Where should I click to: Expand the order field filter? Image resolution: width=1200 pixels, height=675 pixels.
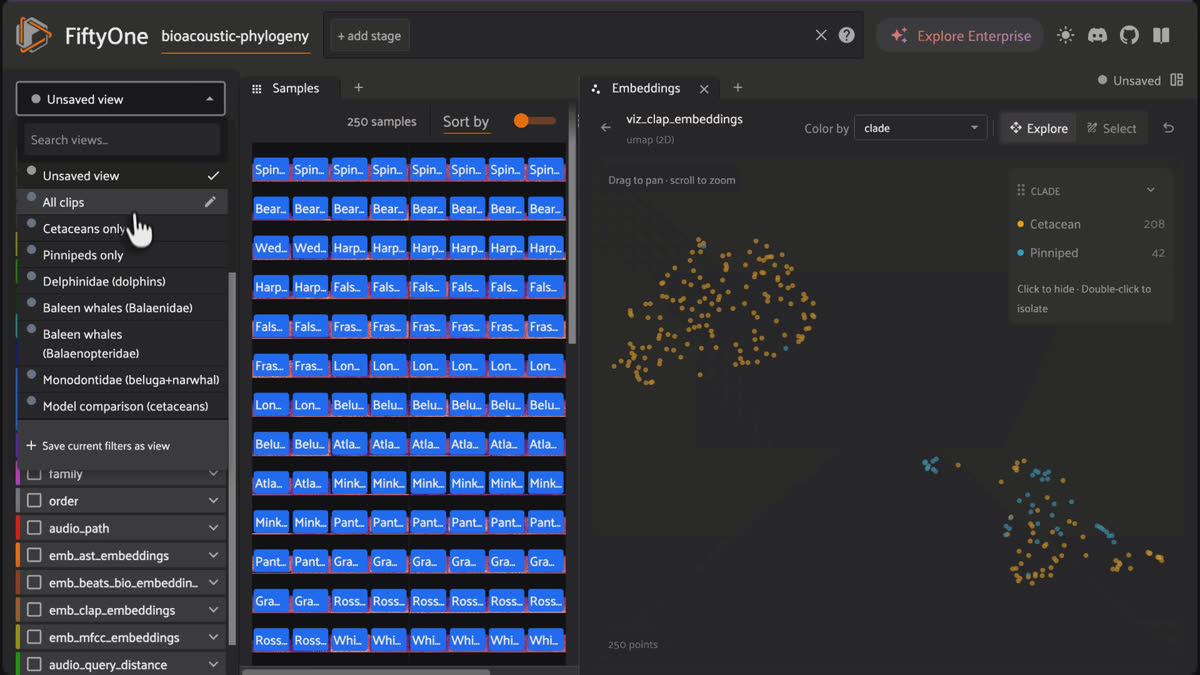point(213,501)
